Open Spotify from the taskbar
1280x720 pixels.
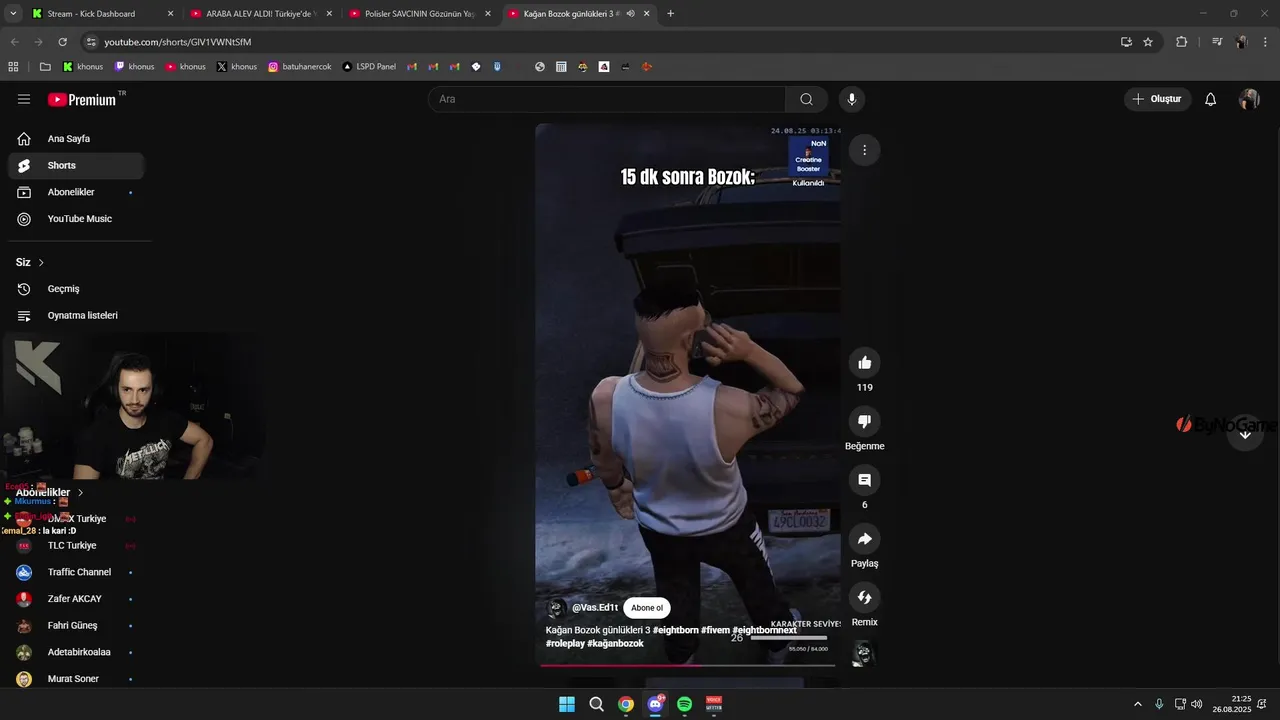[684, 704]
